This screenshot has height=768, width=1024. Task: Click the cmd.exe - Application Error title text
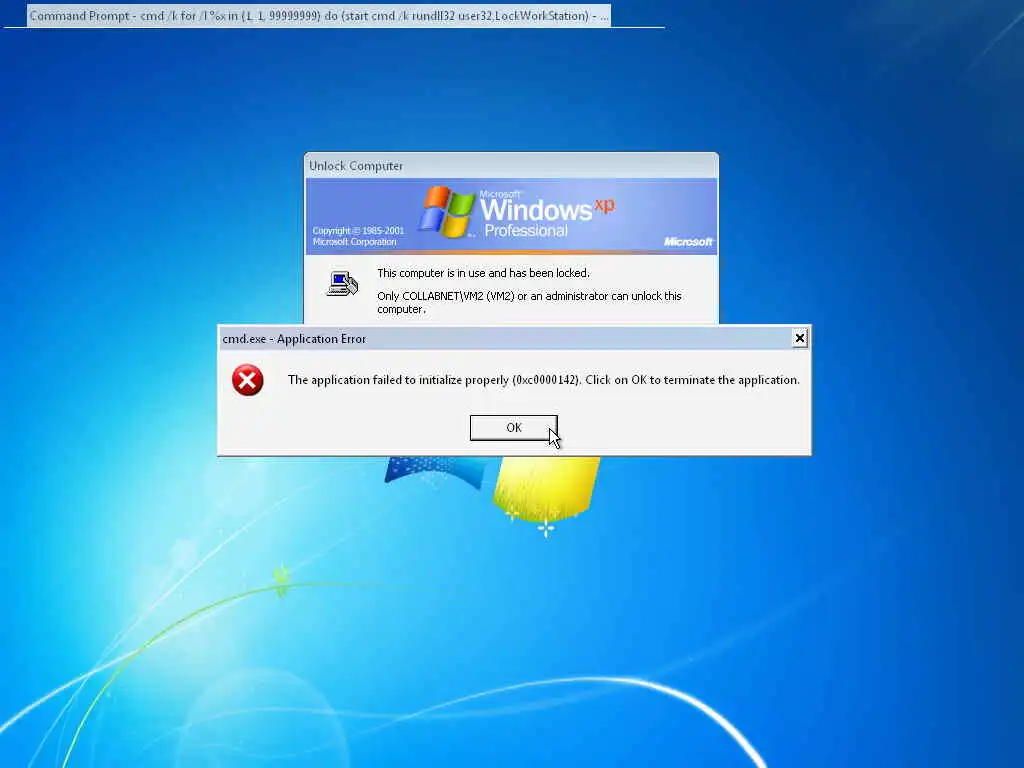[294, 339]
